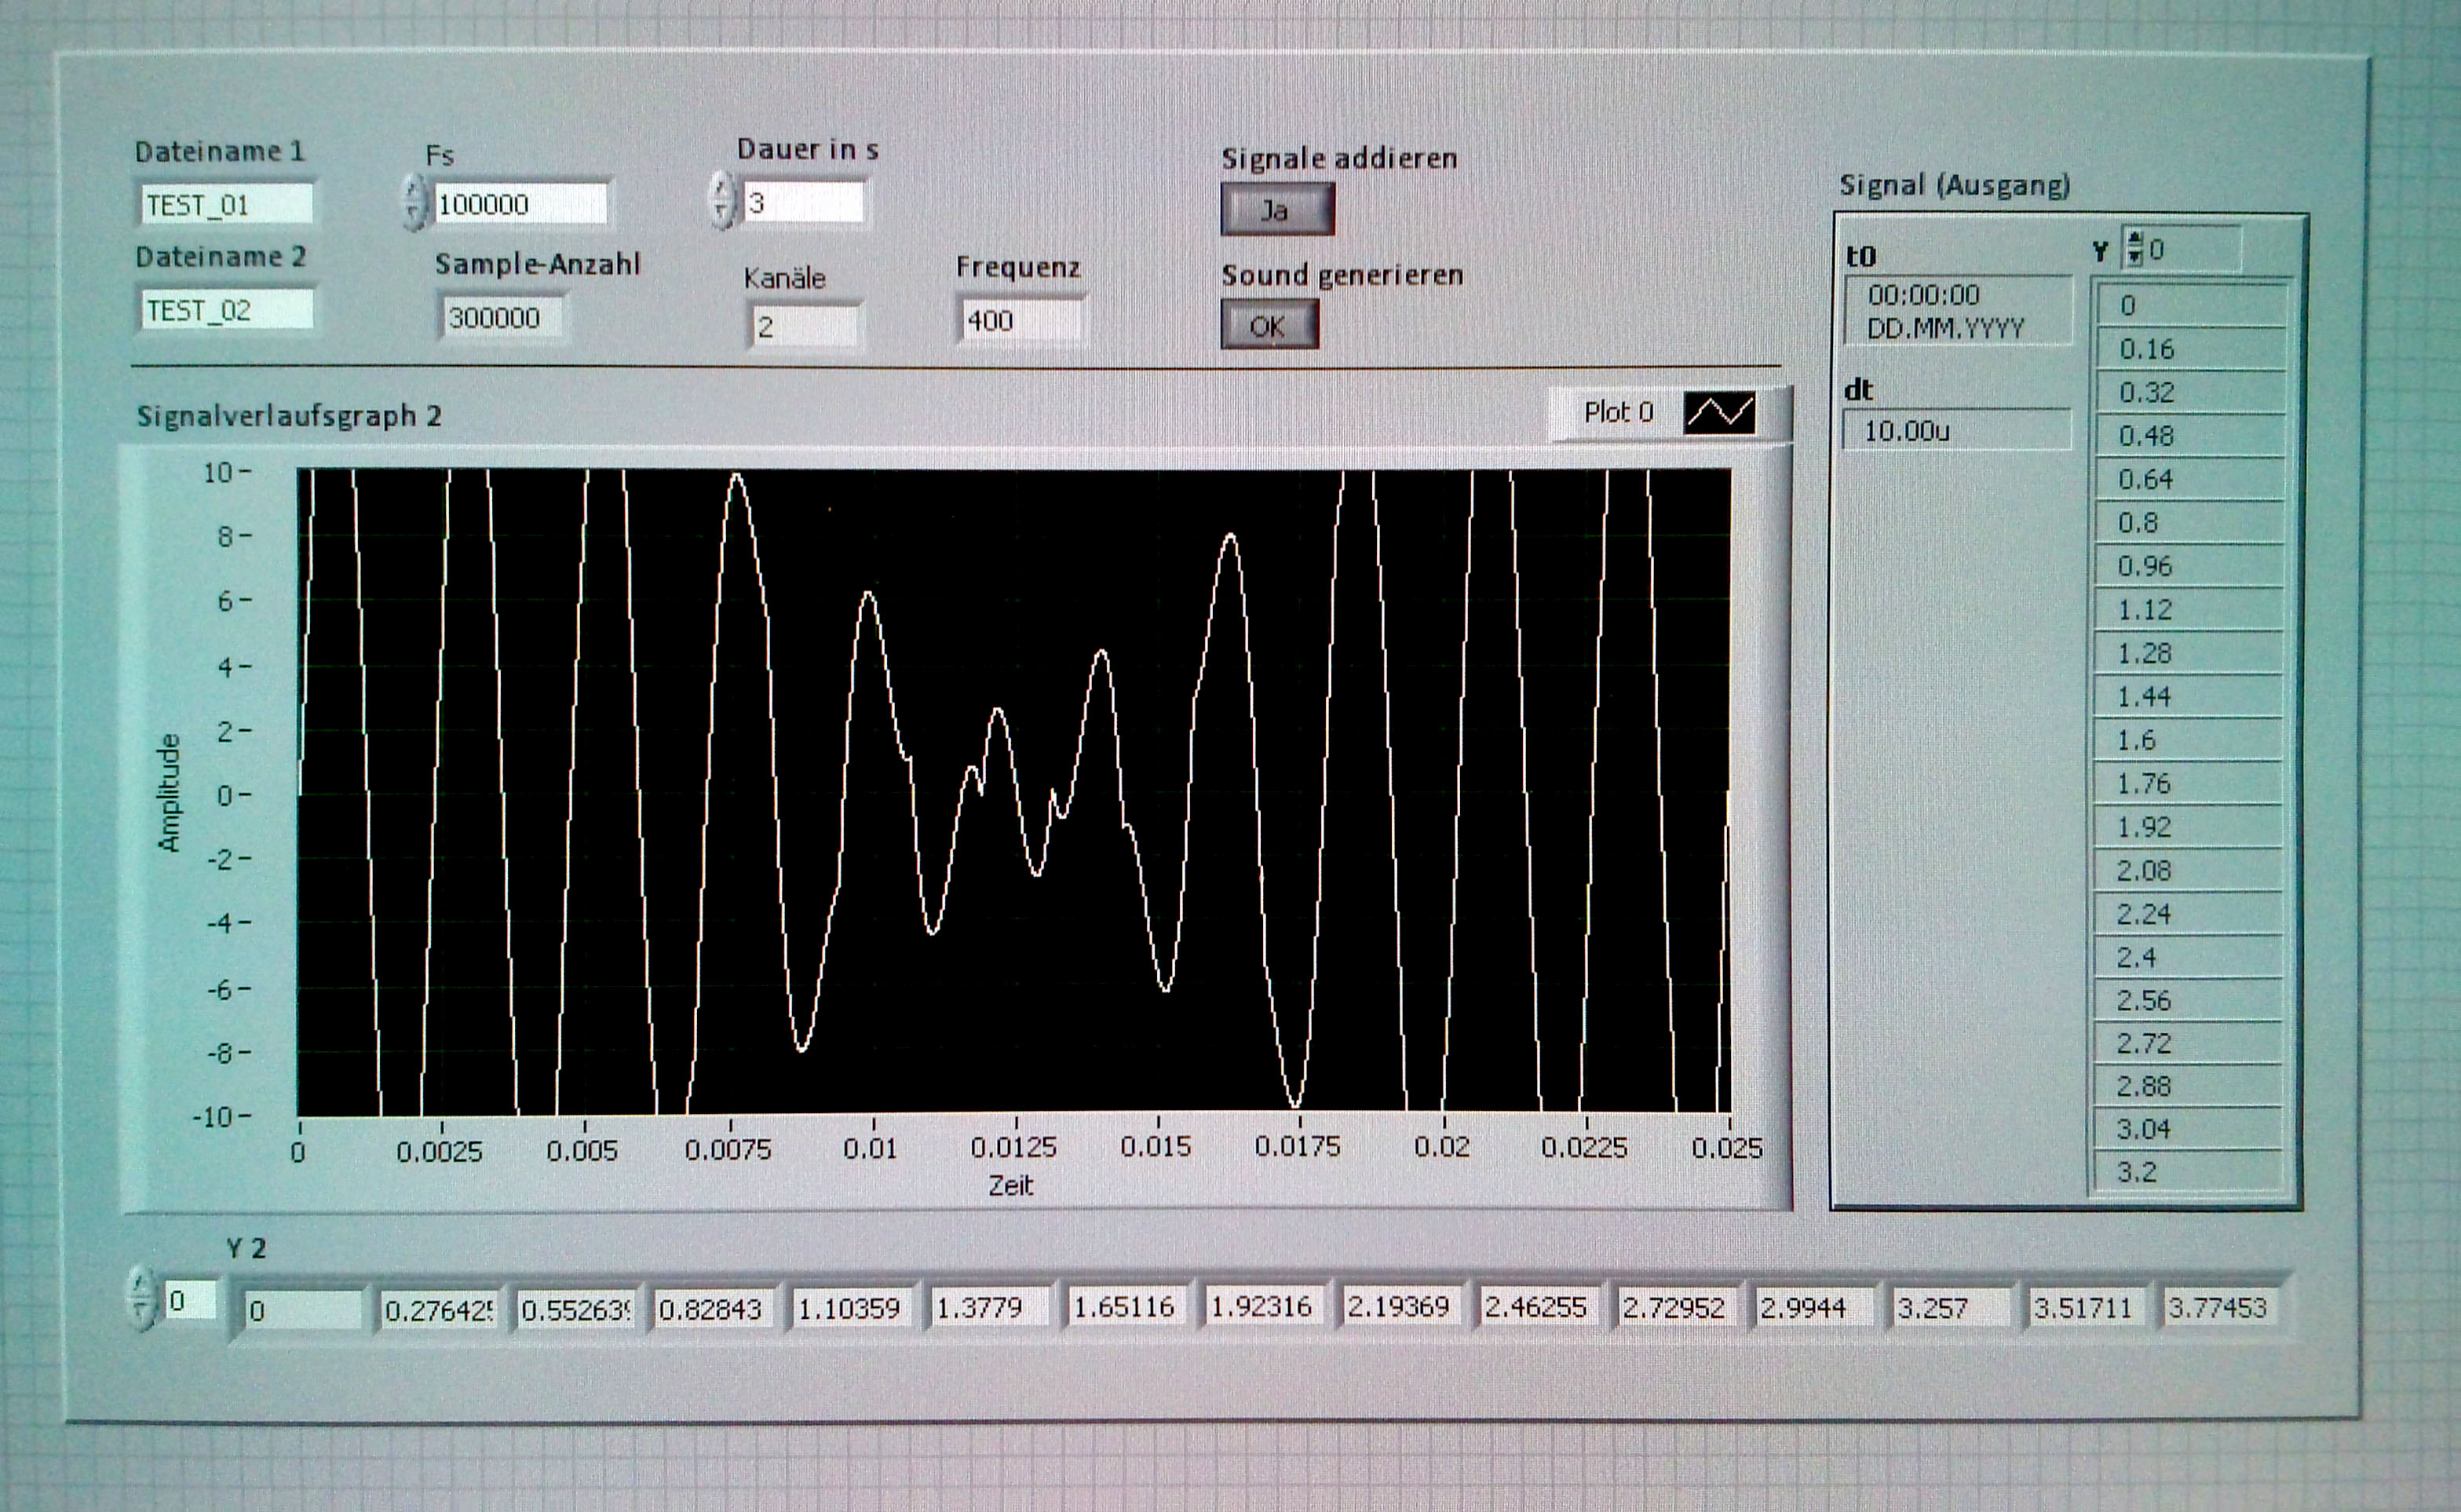Click into the Dateiname 1 field
This screenshot has height=1512, width=2461.
tap(226, 205)
